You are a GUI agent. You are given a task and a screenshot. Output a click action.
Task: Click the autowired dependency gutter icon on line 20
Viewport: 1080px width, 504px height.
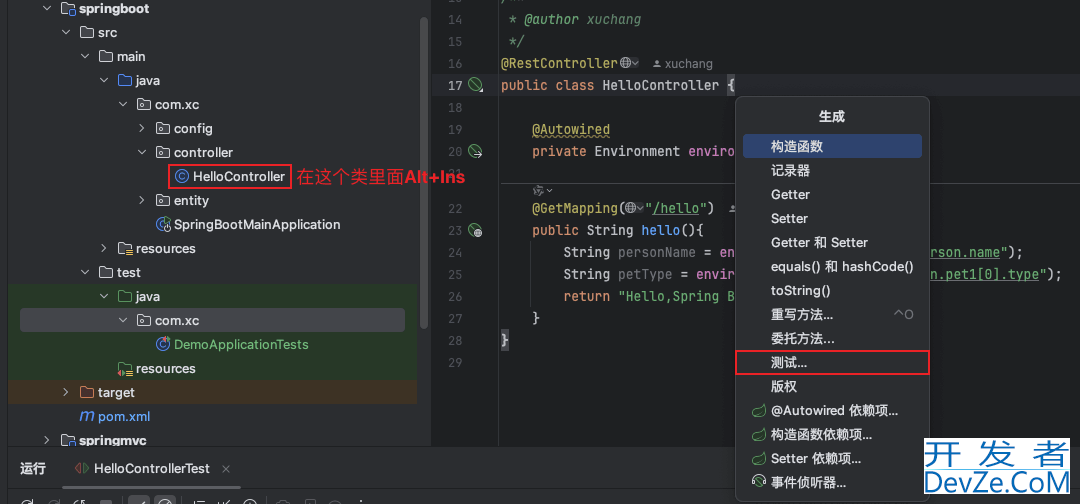click(475, 151)
